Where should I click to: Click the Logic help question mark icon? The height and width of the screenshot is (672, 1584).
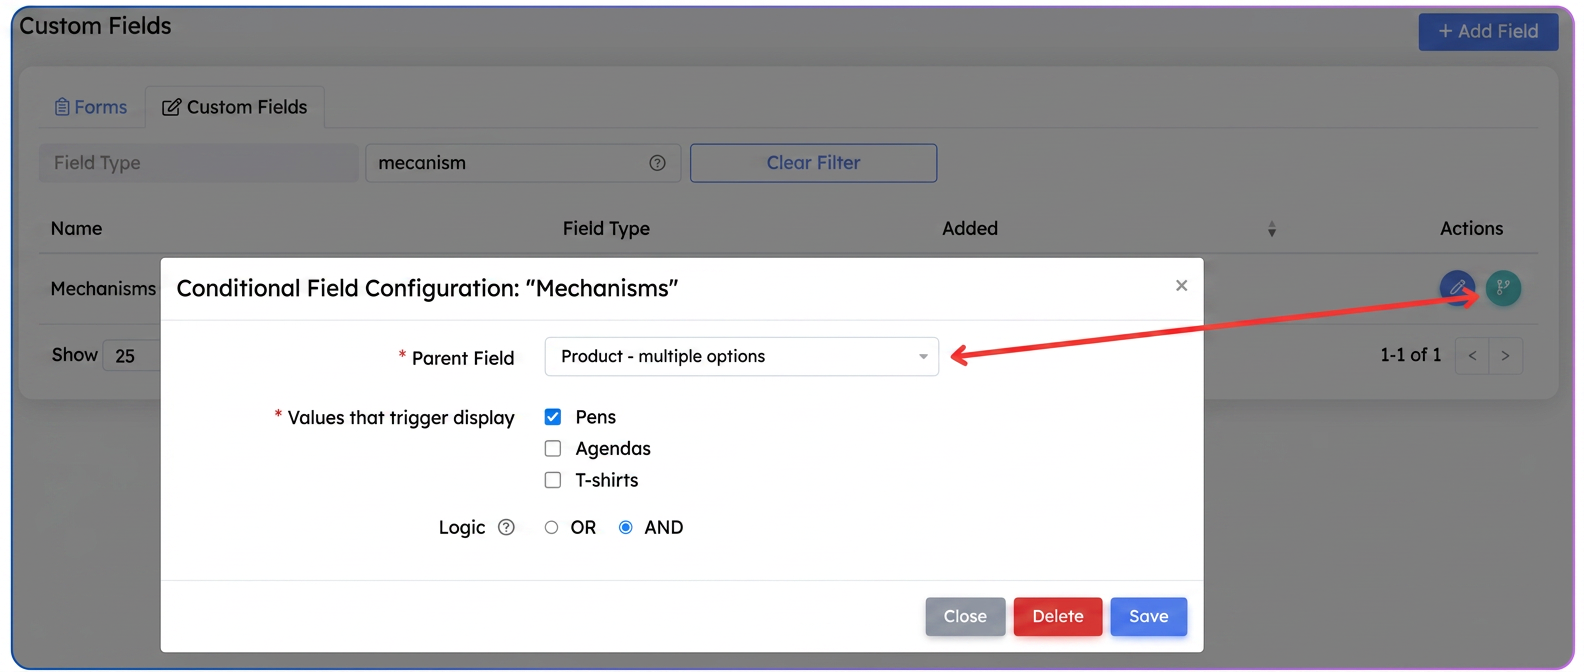506,527
